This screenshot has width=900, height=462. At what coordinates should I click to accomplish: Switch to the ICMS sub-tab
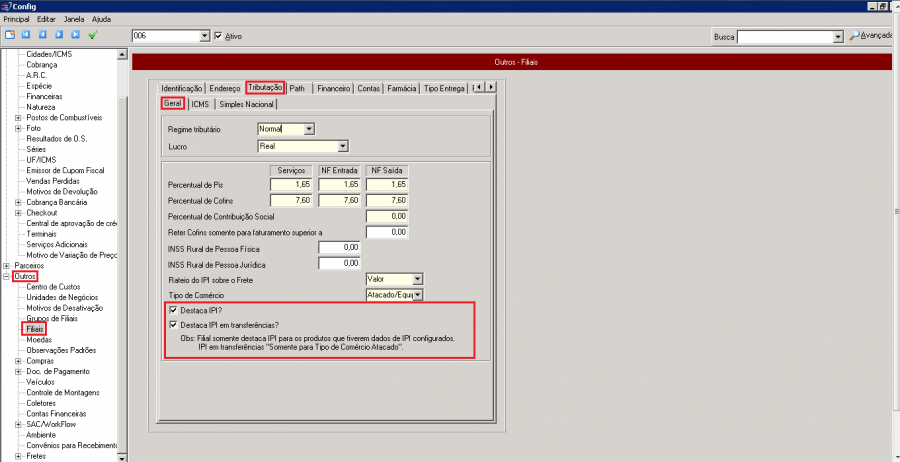point(200,103)
